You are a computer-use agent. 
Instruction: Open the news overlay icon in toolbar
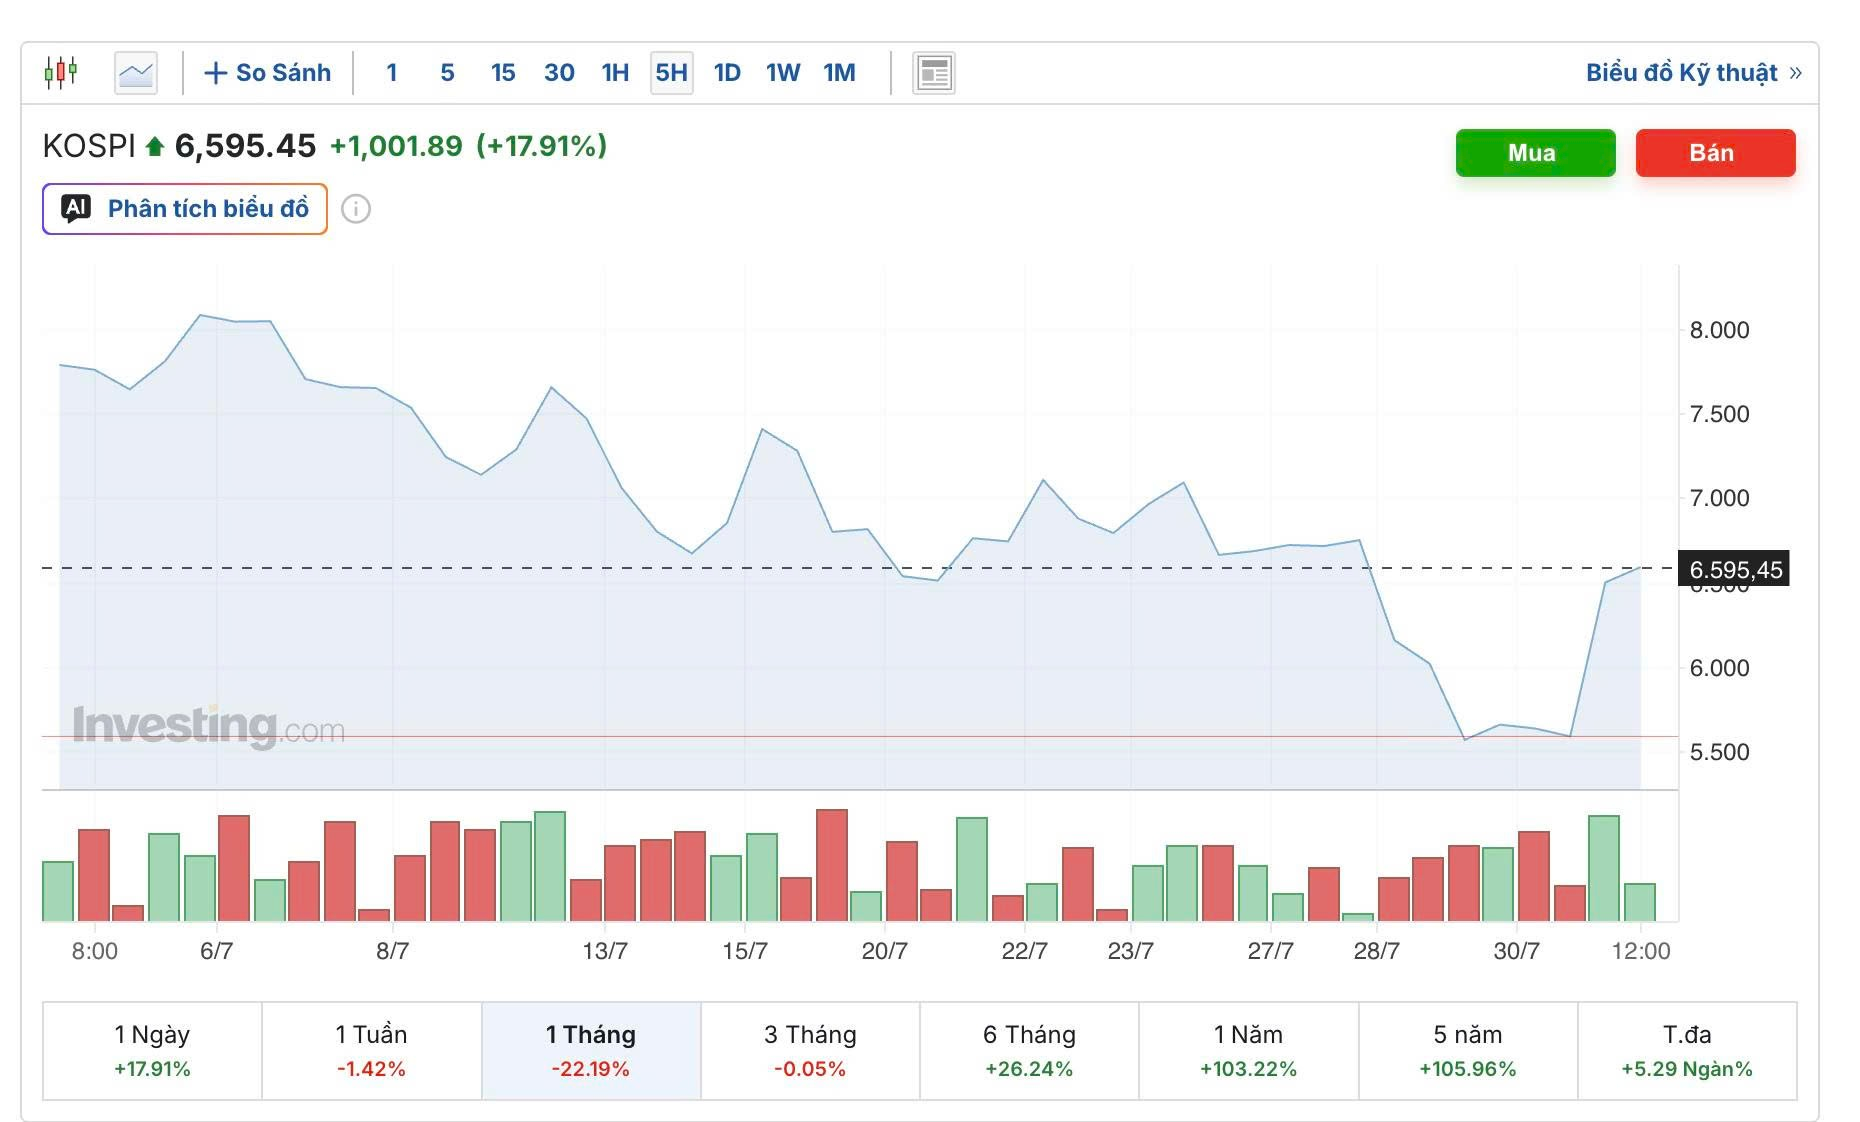click(x=934, y=73)
